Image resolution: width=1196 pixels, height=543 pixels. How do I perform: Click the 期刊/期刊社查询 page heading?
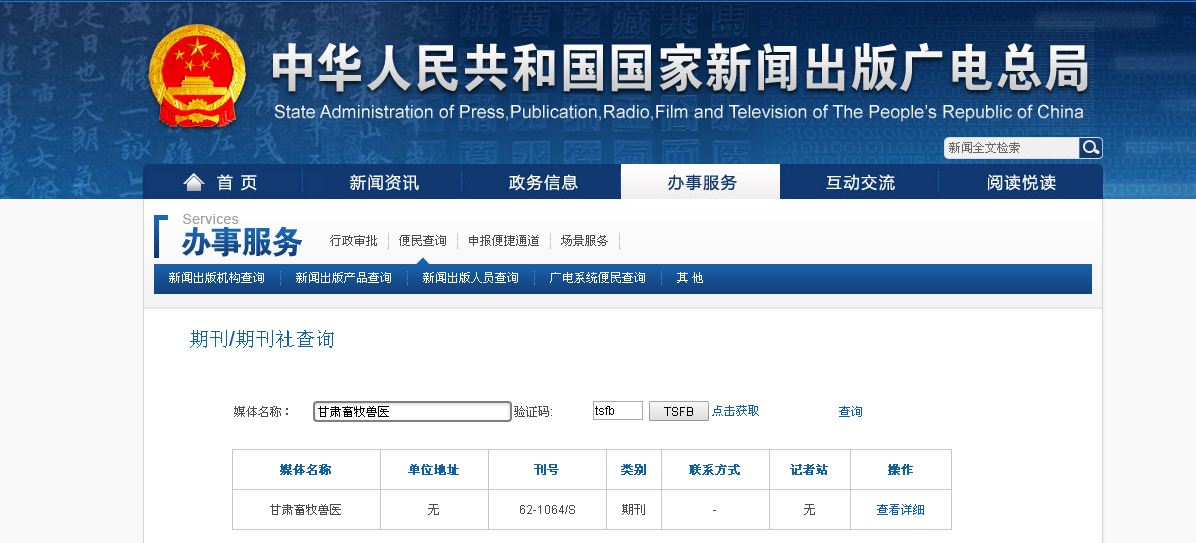(262, 339)
